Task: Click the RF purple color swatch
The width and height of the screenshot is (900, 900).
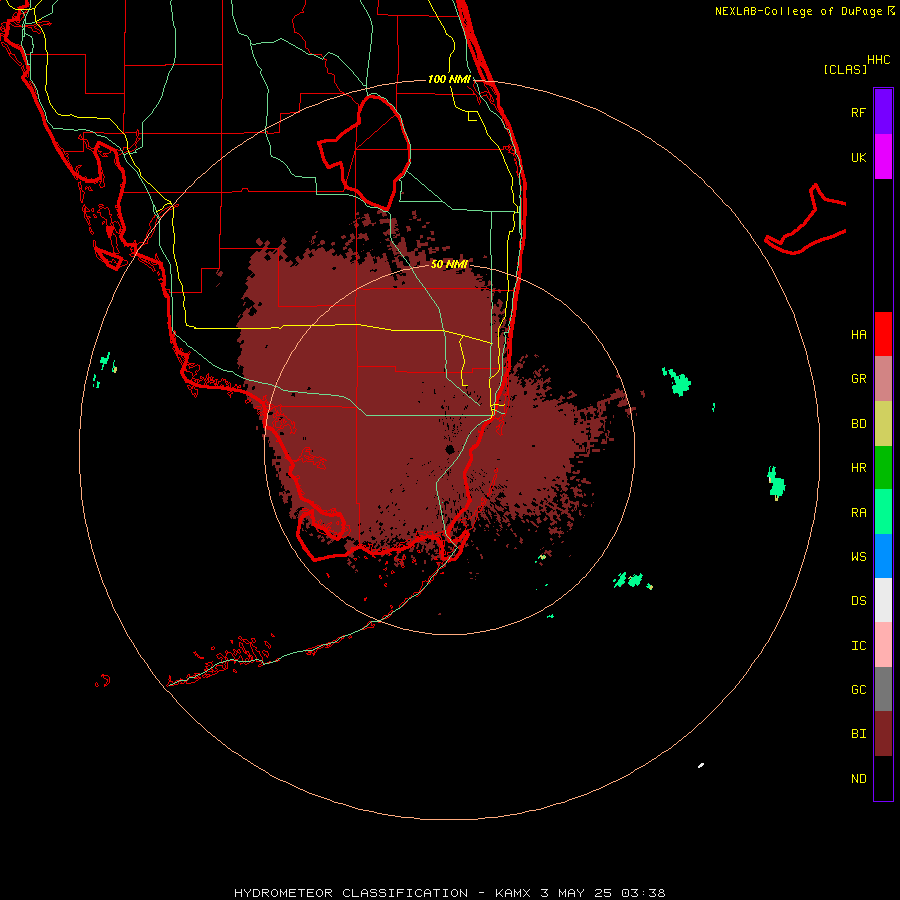Action: coord(883,112)
